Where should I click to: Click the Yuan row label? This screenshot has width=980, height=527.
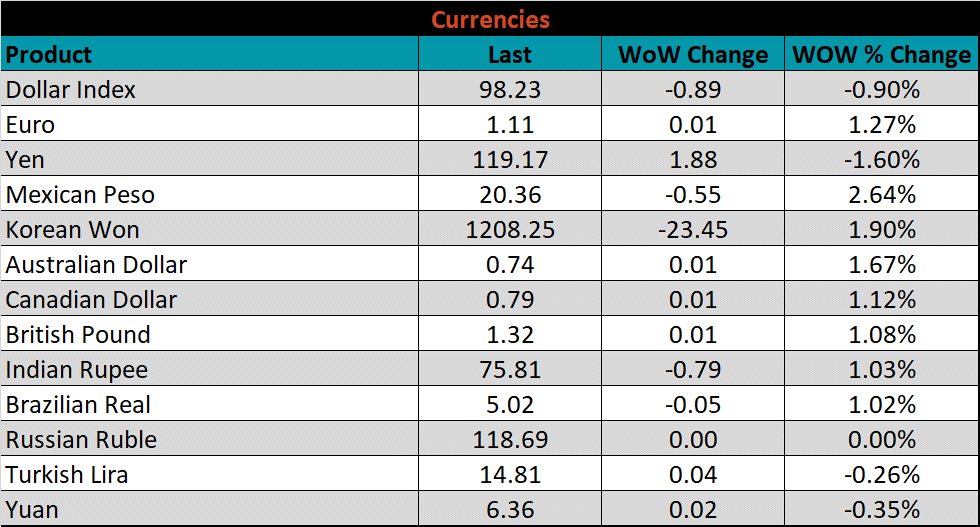pos(32,510)
